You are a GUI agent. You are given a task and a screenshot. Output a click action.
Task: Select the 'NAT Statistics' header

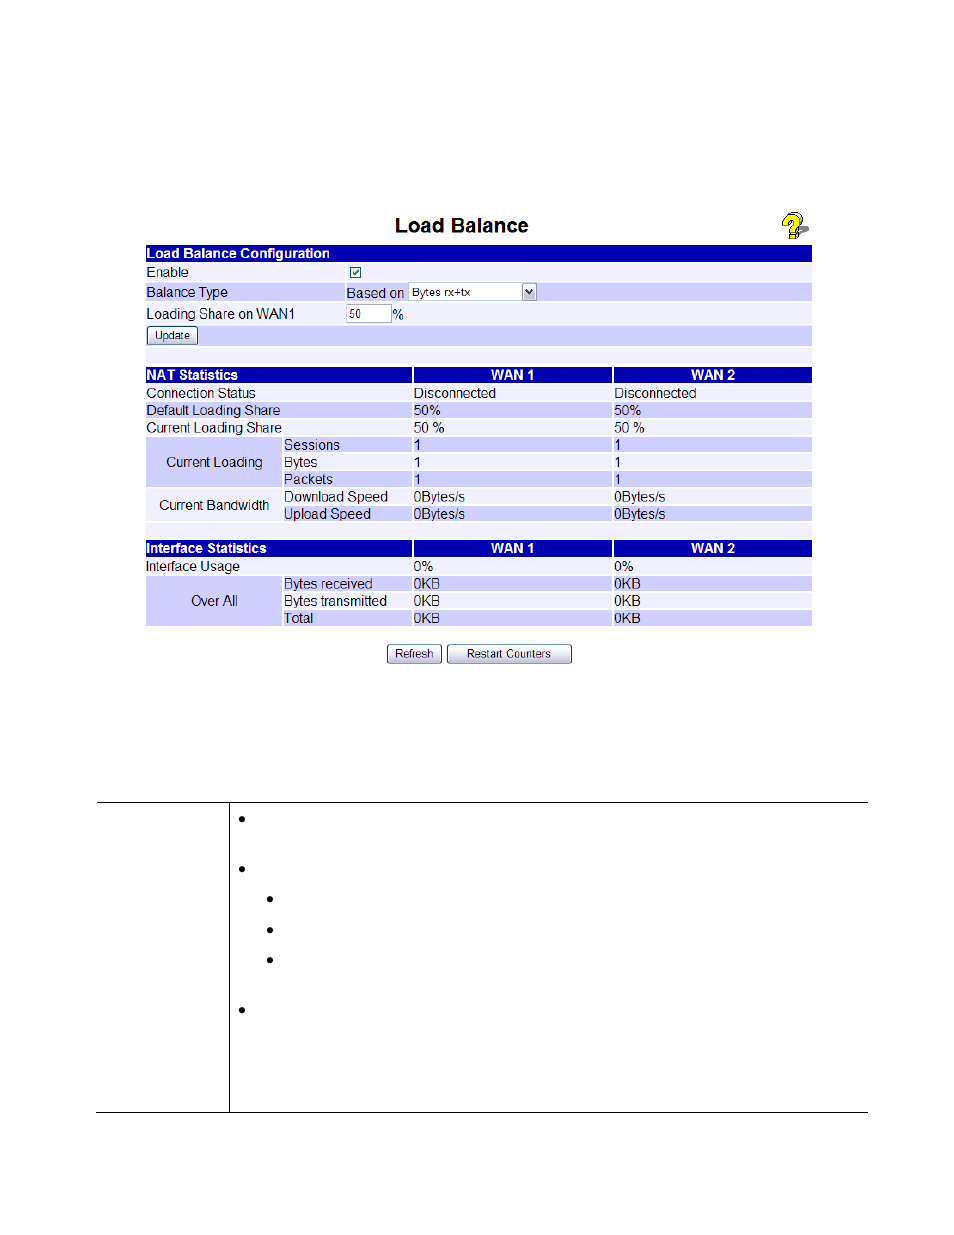coord(192,375)
